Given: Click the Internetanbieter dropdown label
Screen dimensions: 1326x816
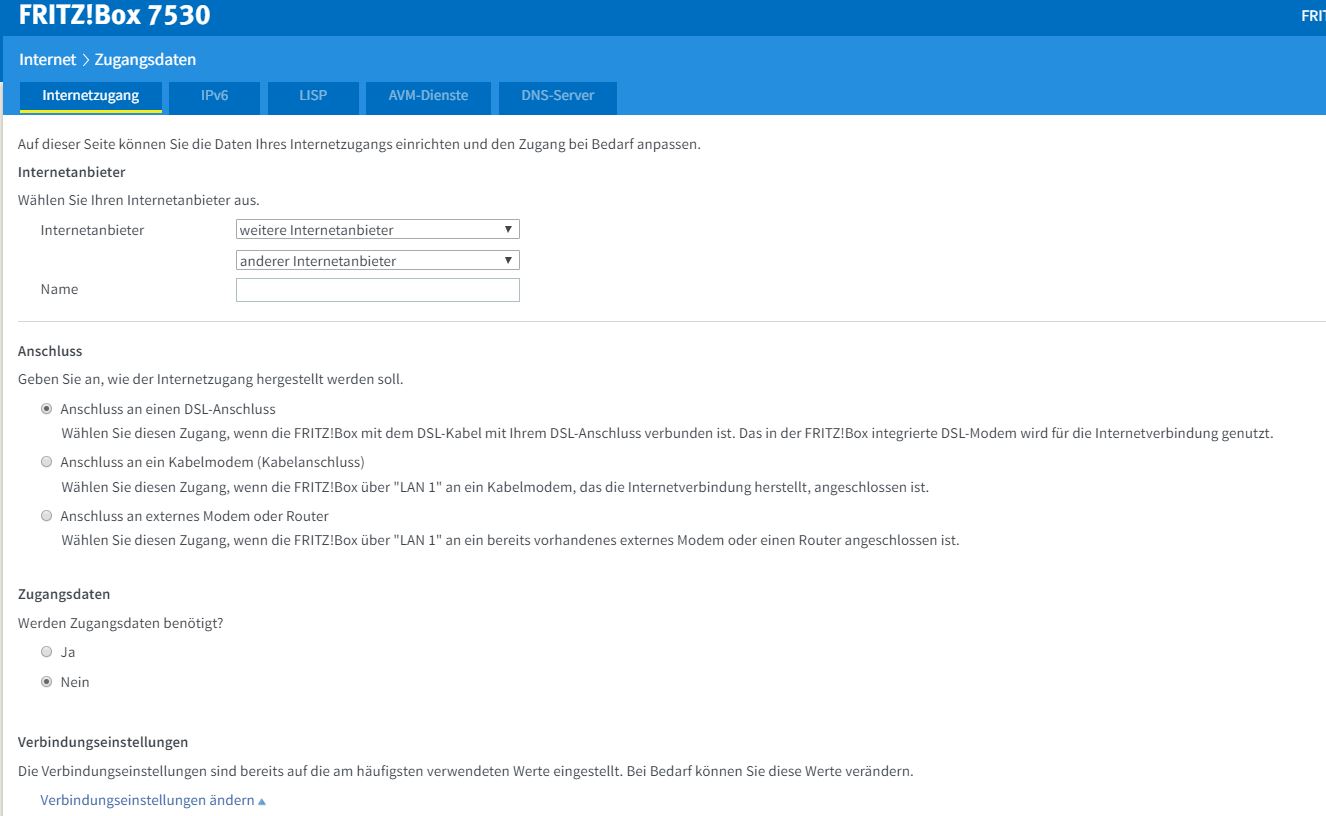Looking at the screenshot, I should coord(92,230).
